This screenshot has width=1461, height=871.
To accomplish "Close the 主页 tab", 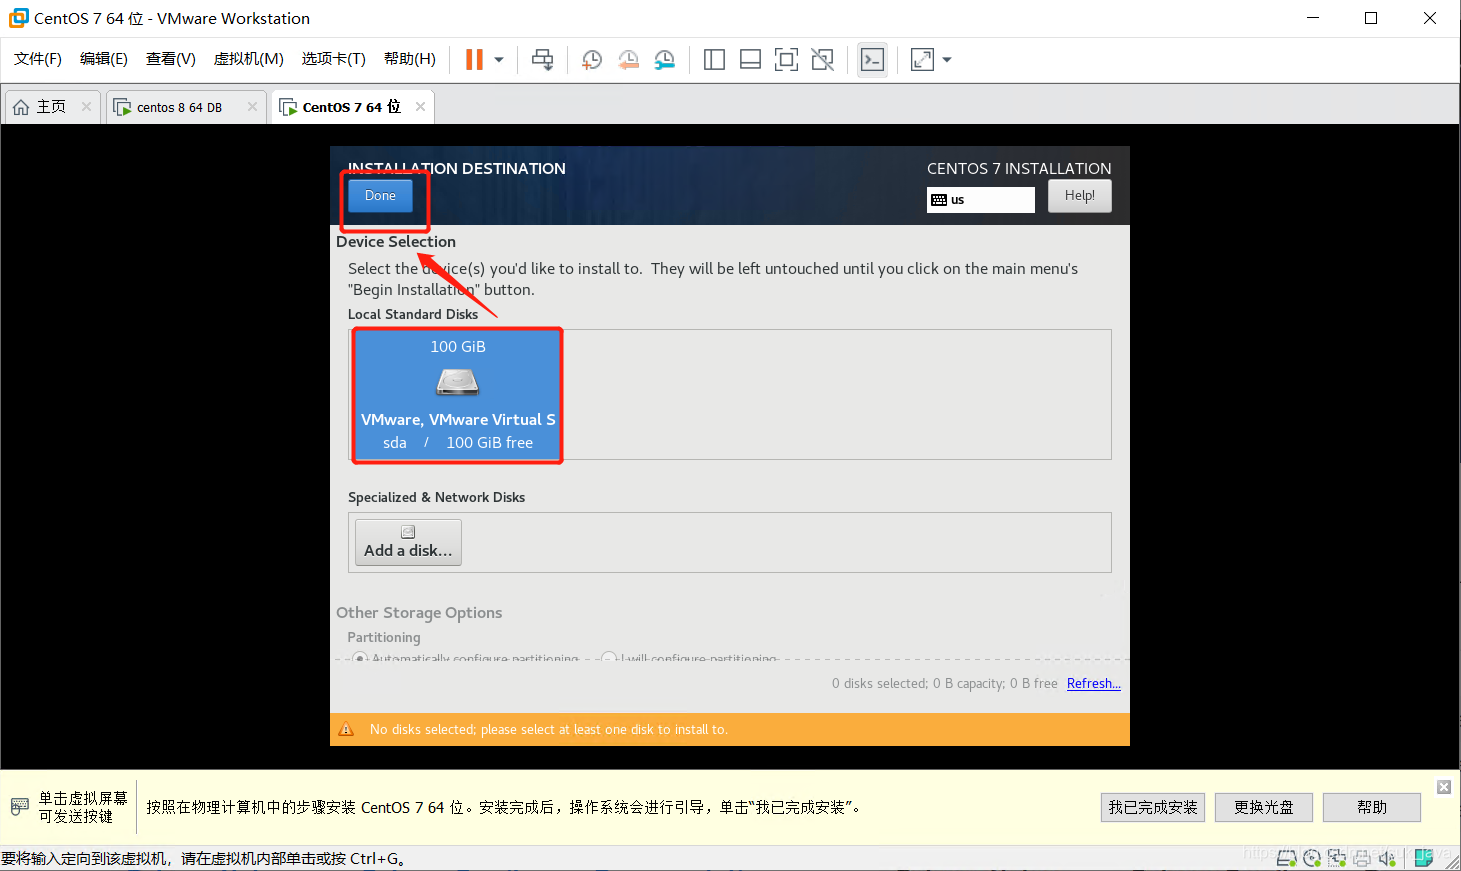I will 87,107.
